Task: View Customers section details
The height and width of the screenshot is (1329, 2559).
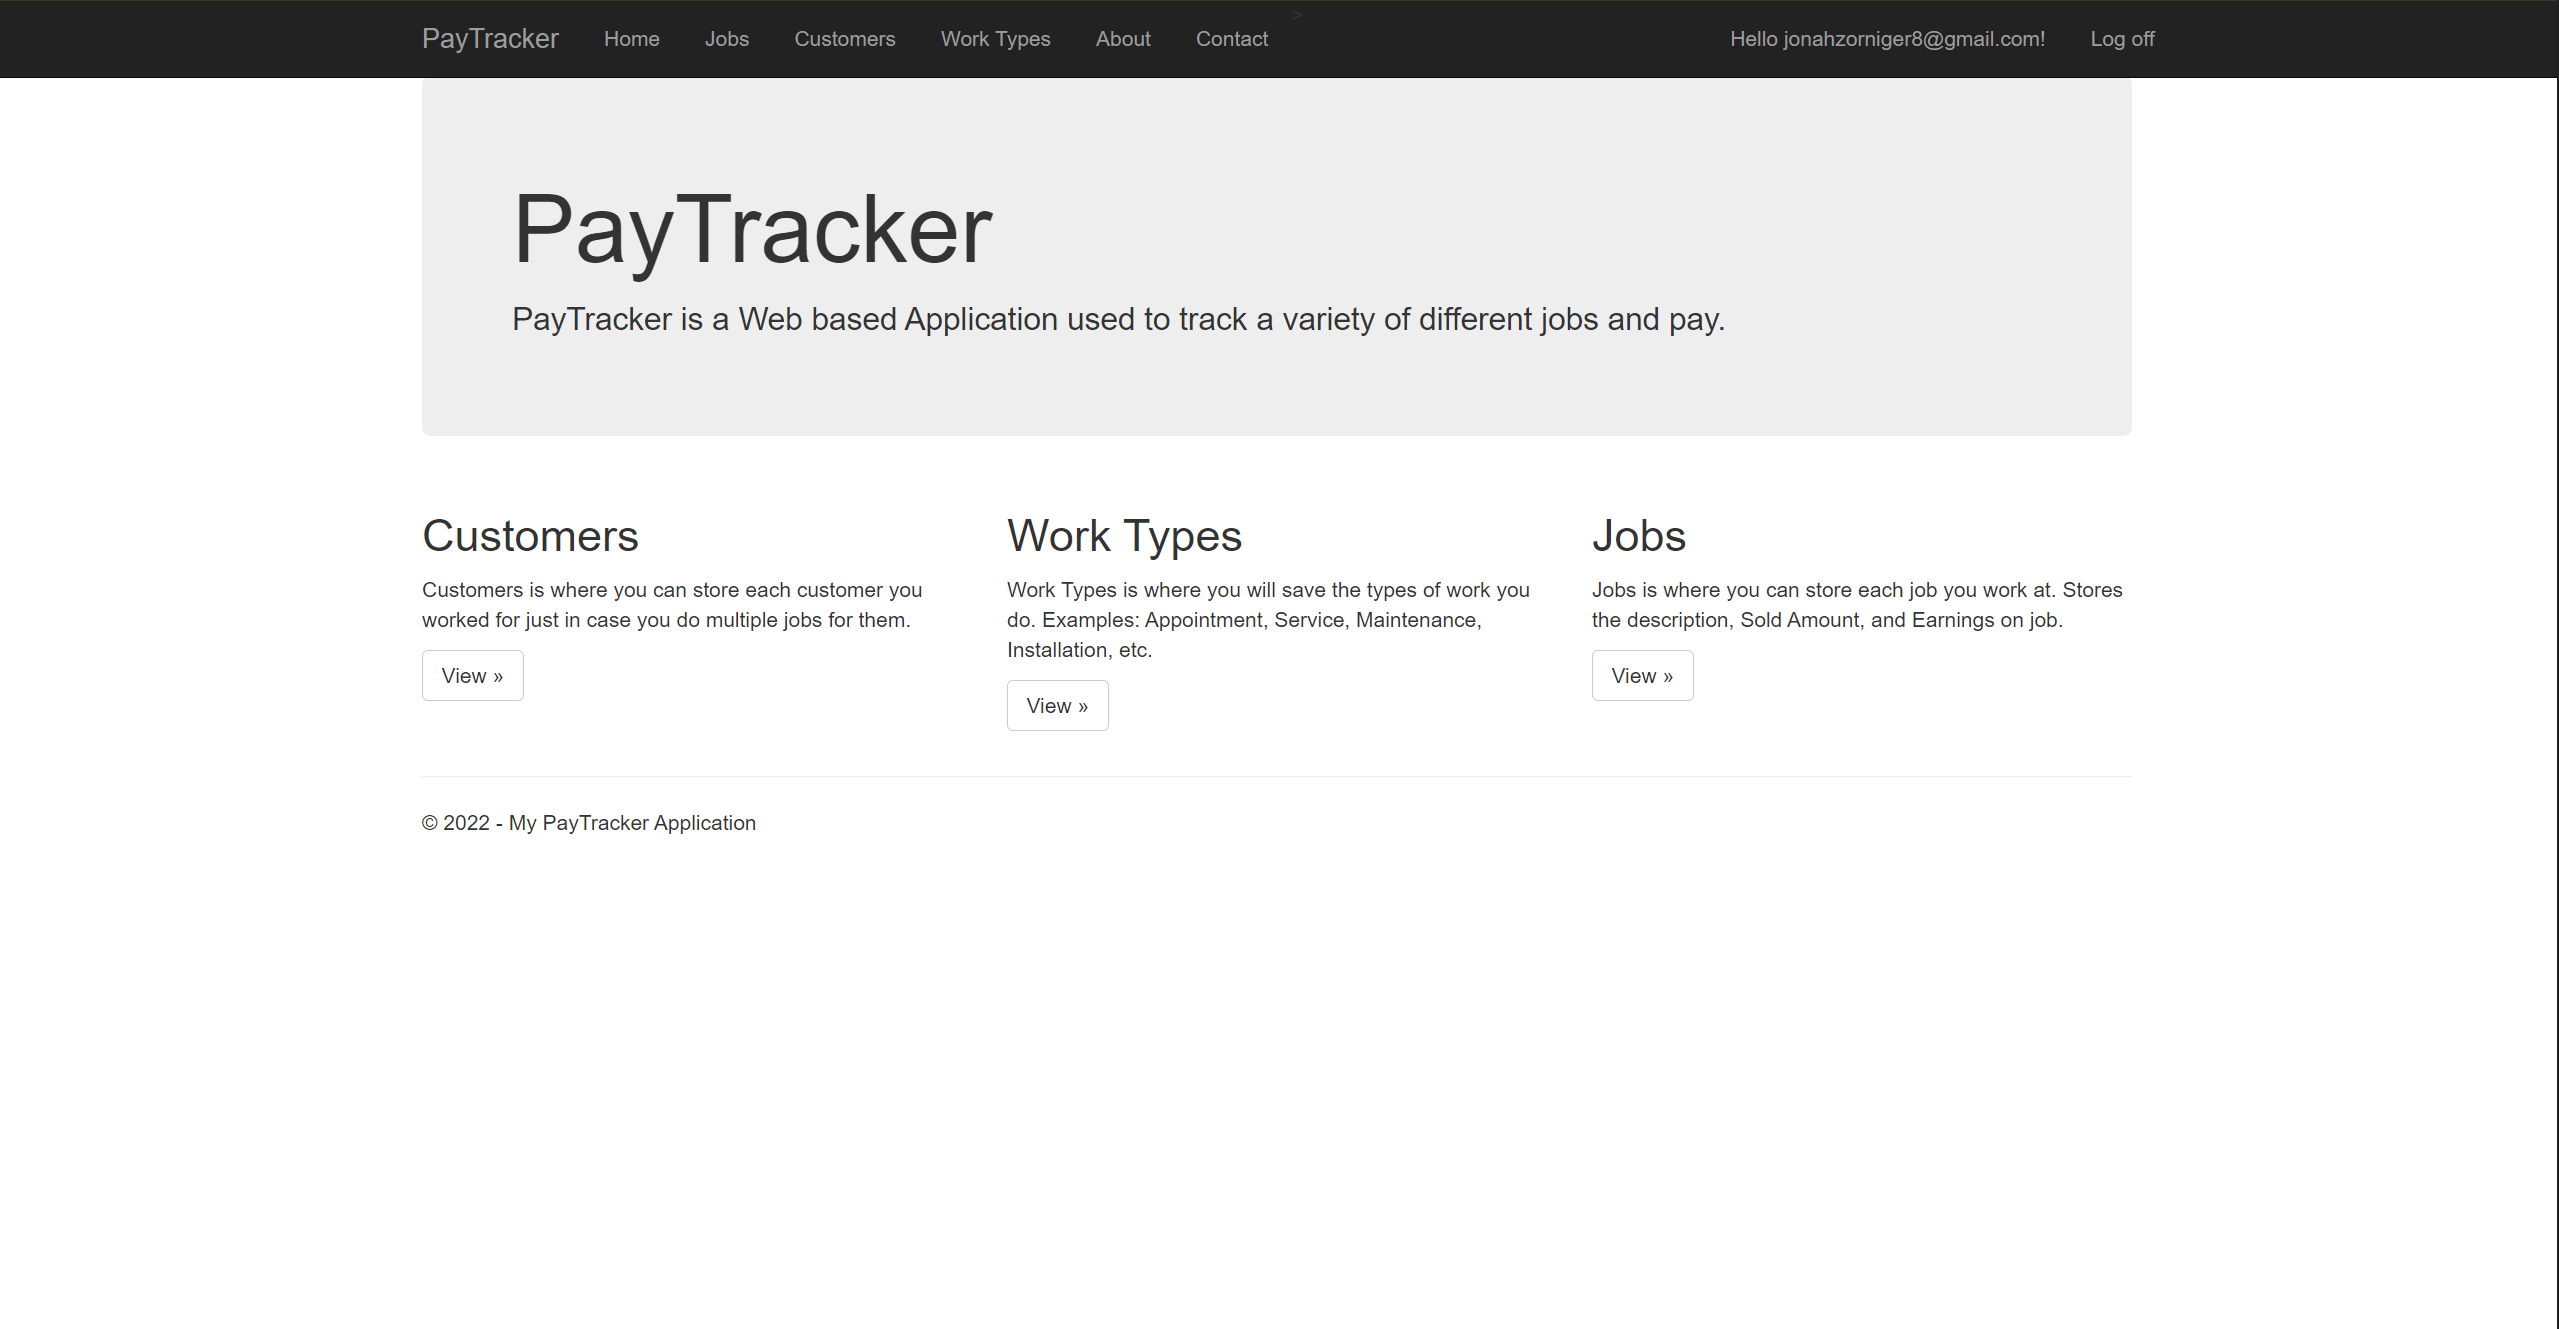Action: [471, 674]
